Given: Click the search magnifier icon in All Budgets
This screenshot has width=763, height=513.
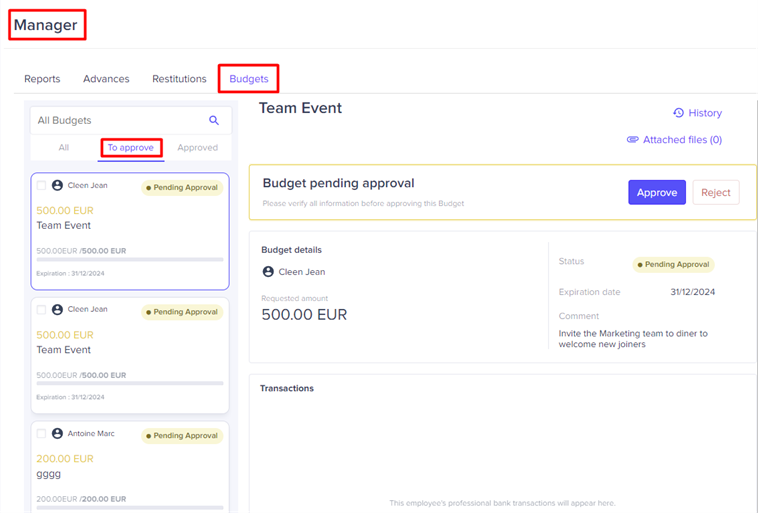Looking at the screenshot, I should (x=213, y=120).
